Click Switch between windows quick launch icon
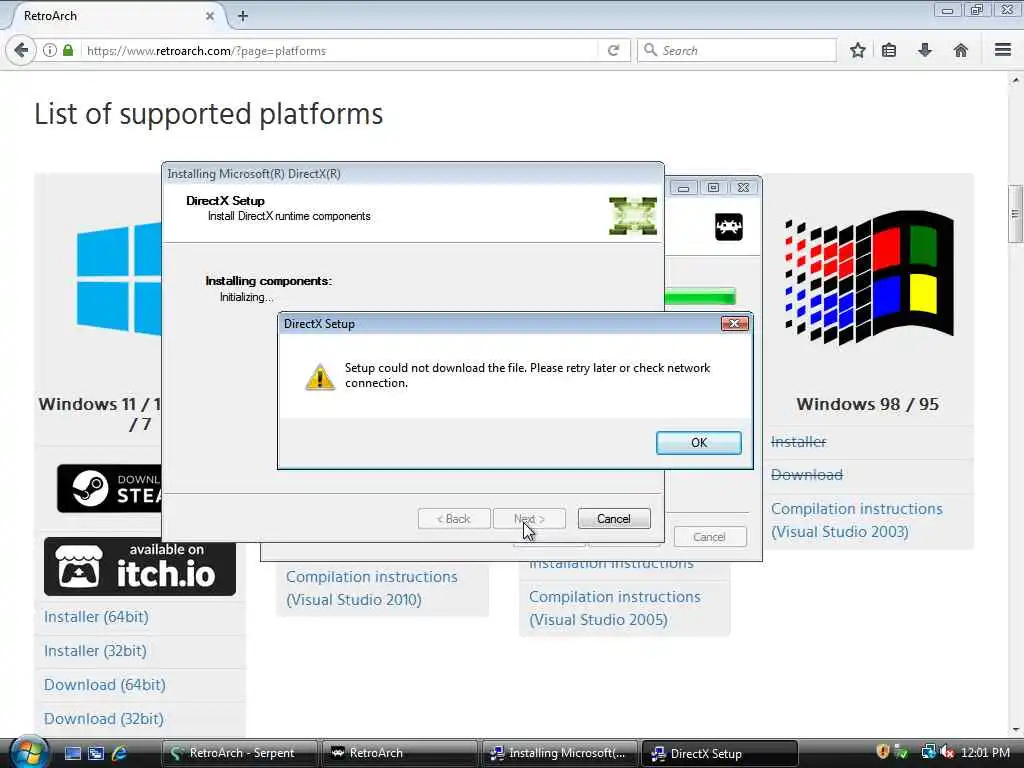Screen dimensions: 1024x768 [x=96, y=753]
